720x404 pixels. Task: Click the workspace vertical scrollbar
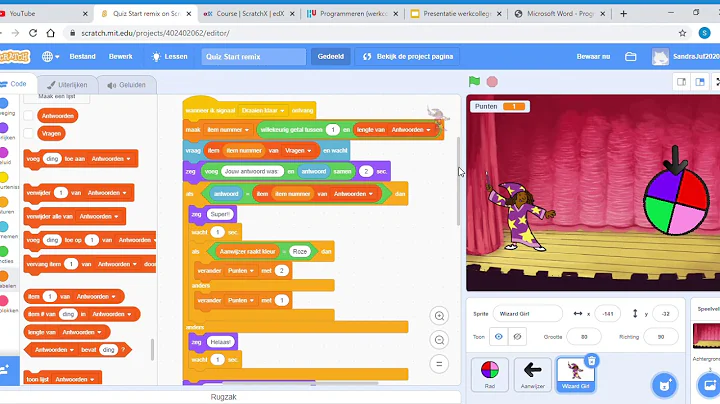pos(458,181)
